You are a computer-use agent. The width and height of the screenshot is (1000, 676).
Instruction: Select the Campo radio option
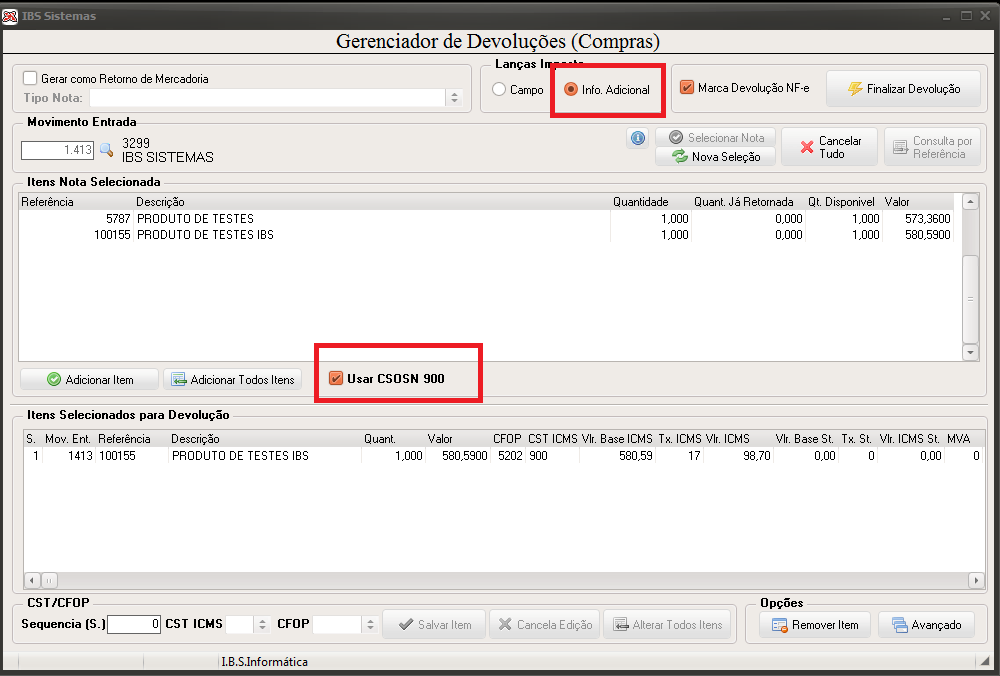pos(499,89)
